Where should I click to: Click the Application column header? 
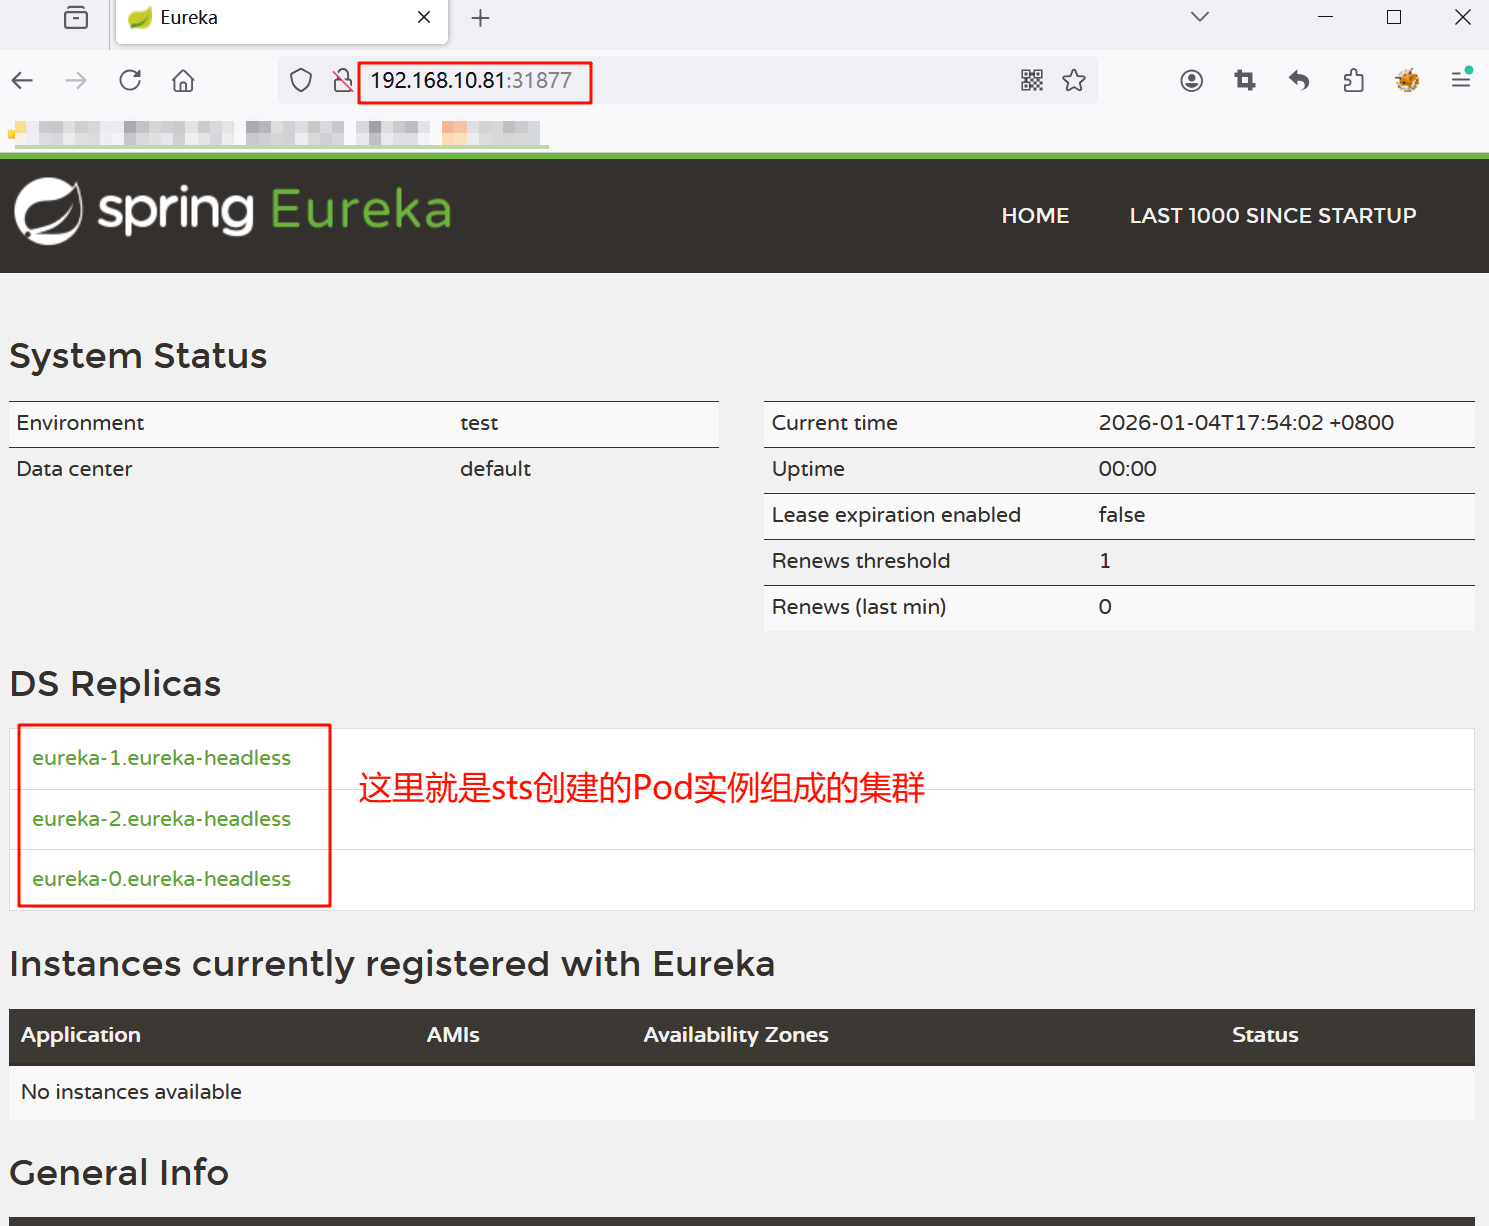(81, 1035)
